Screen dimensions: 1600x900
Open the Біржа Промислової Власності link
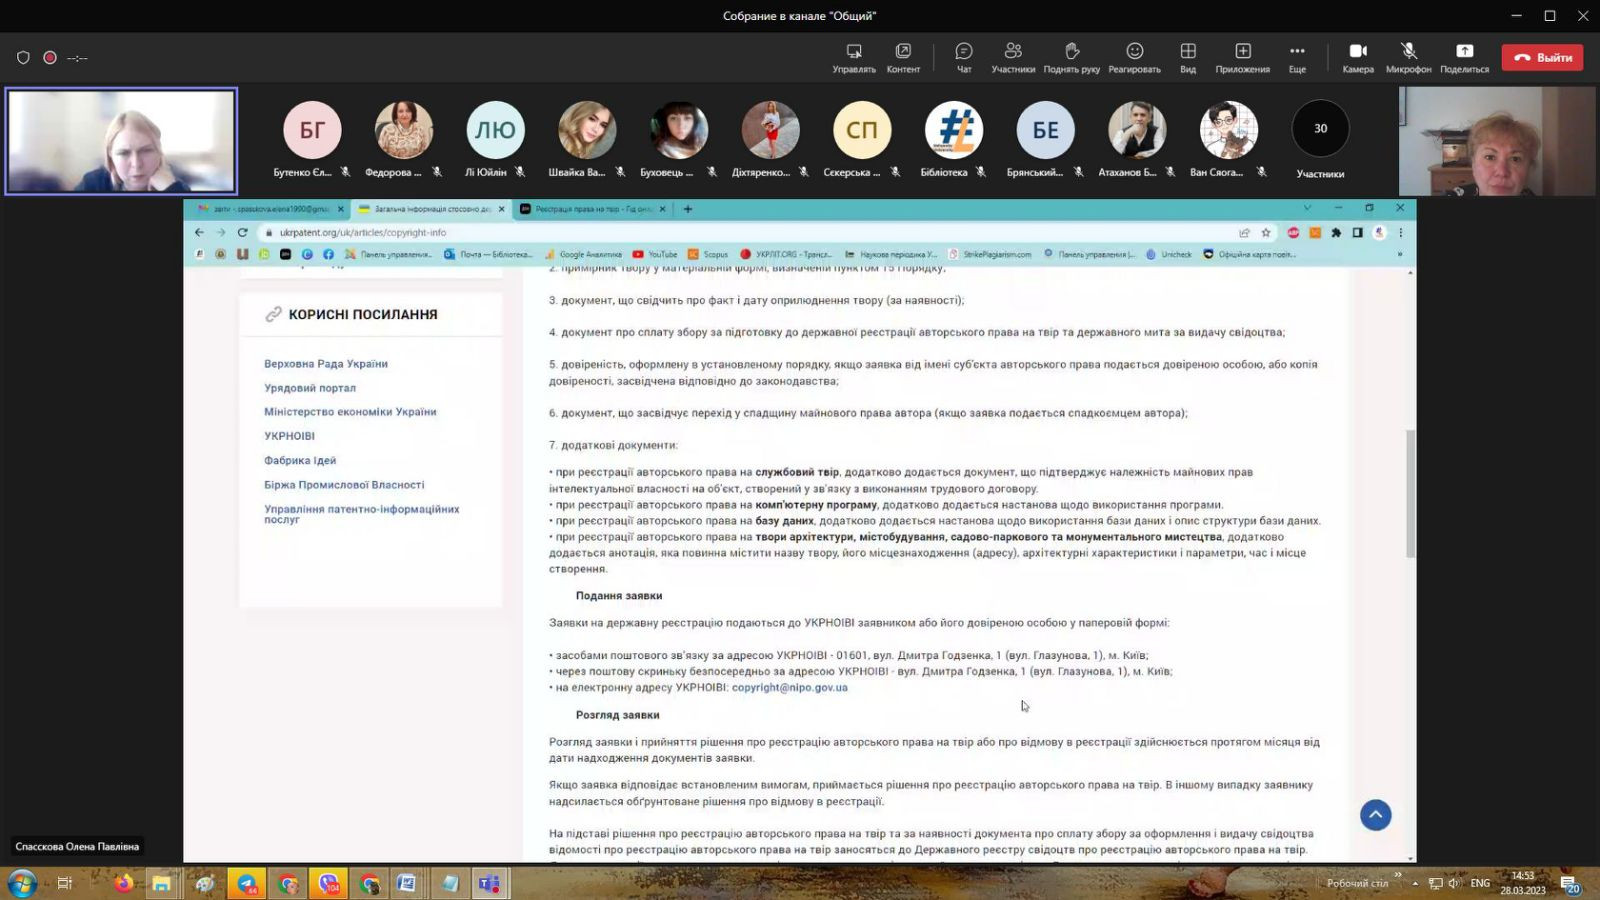click(344, 485)
